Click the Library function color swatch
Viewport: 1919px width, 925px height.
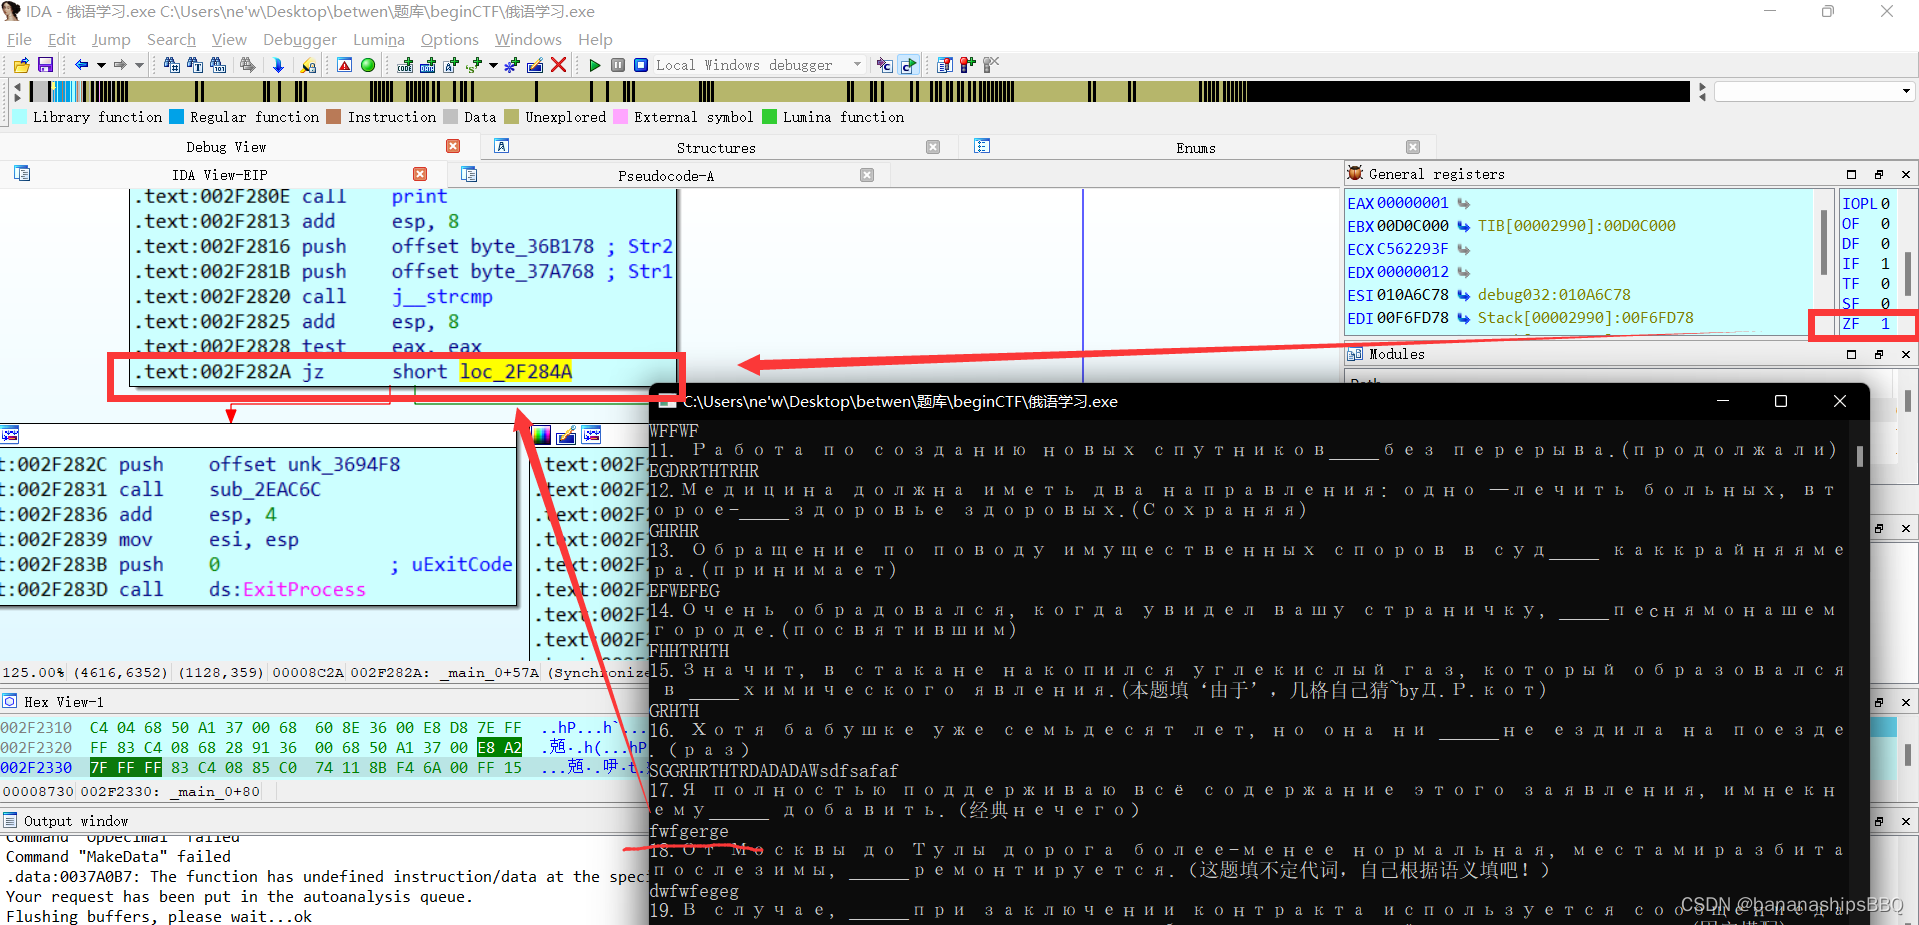(x=20, y=117)
